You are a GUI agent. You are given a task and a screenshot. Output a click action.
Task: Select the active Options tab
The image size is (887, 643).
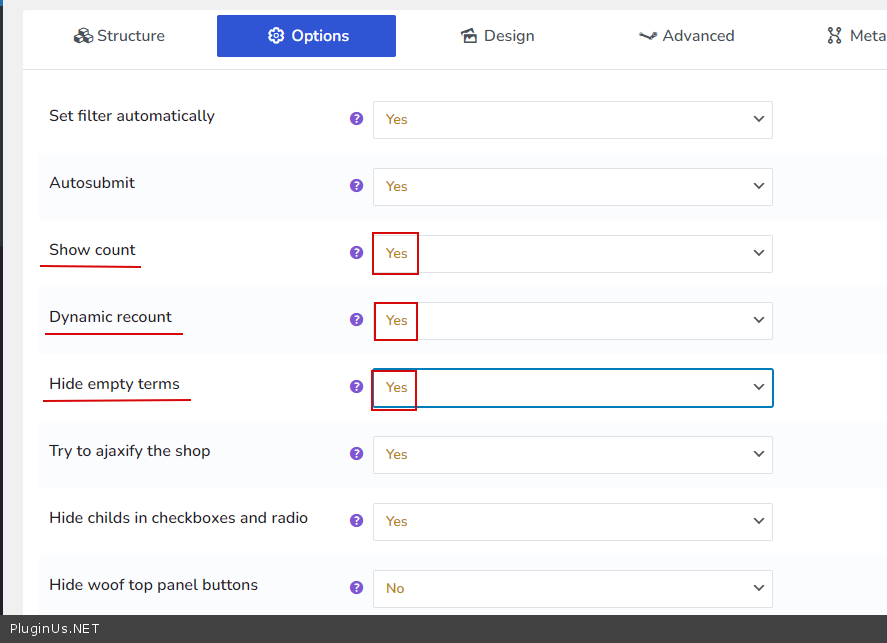coord(306,36)
